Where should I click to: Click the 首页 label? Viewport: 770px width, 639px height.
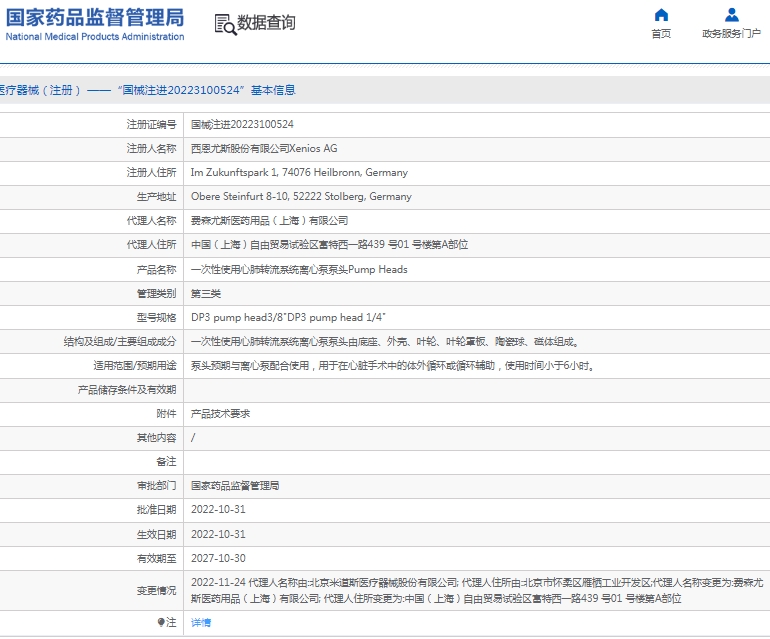click(x=661, y=33)
